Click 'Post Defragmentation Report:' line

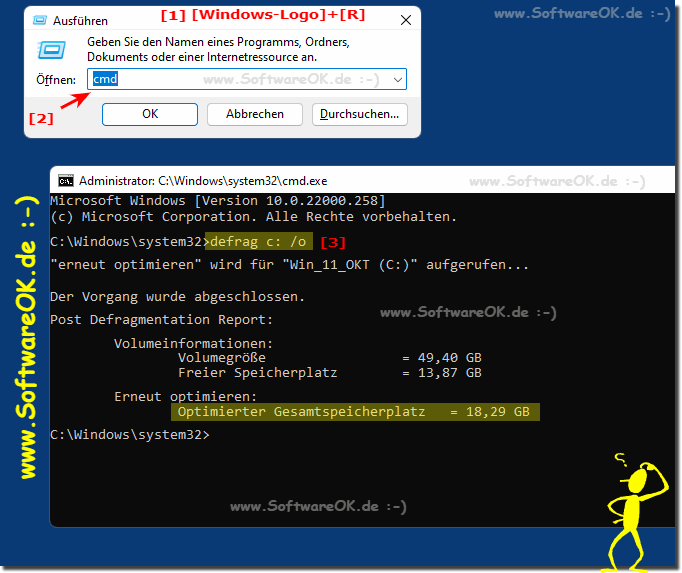(x=161, y=320)
